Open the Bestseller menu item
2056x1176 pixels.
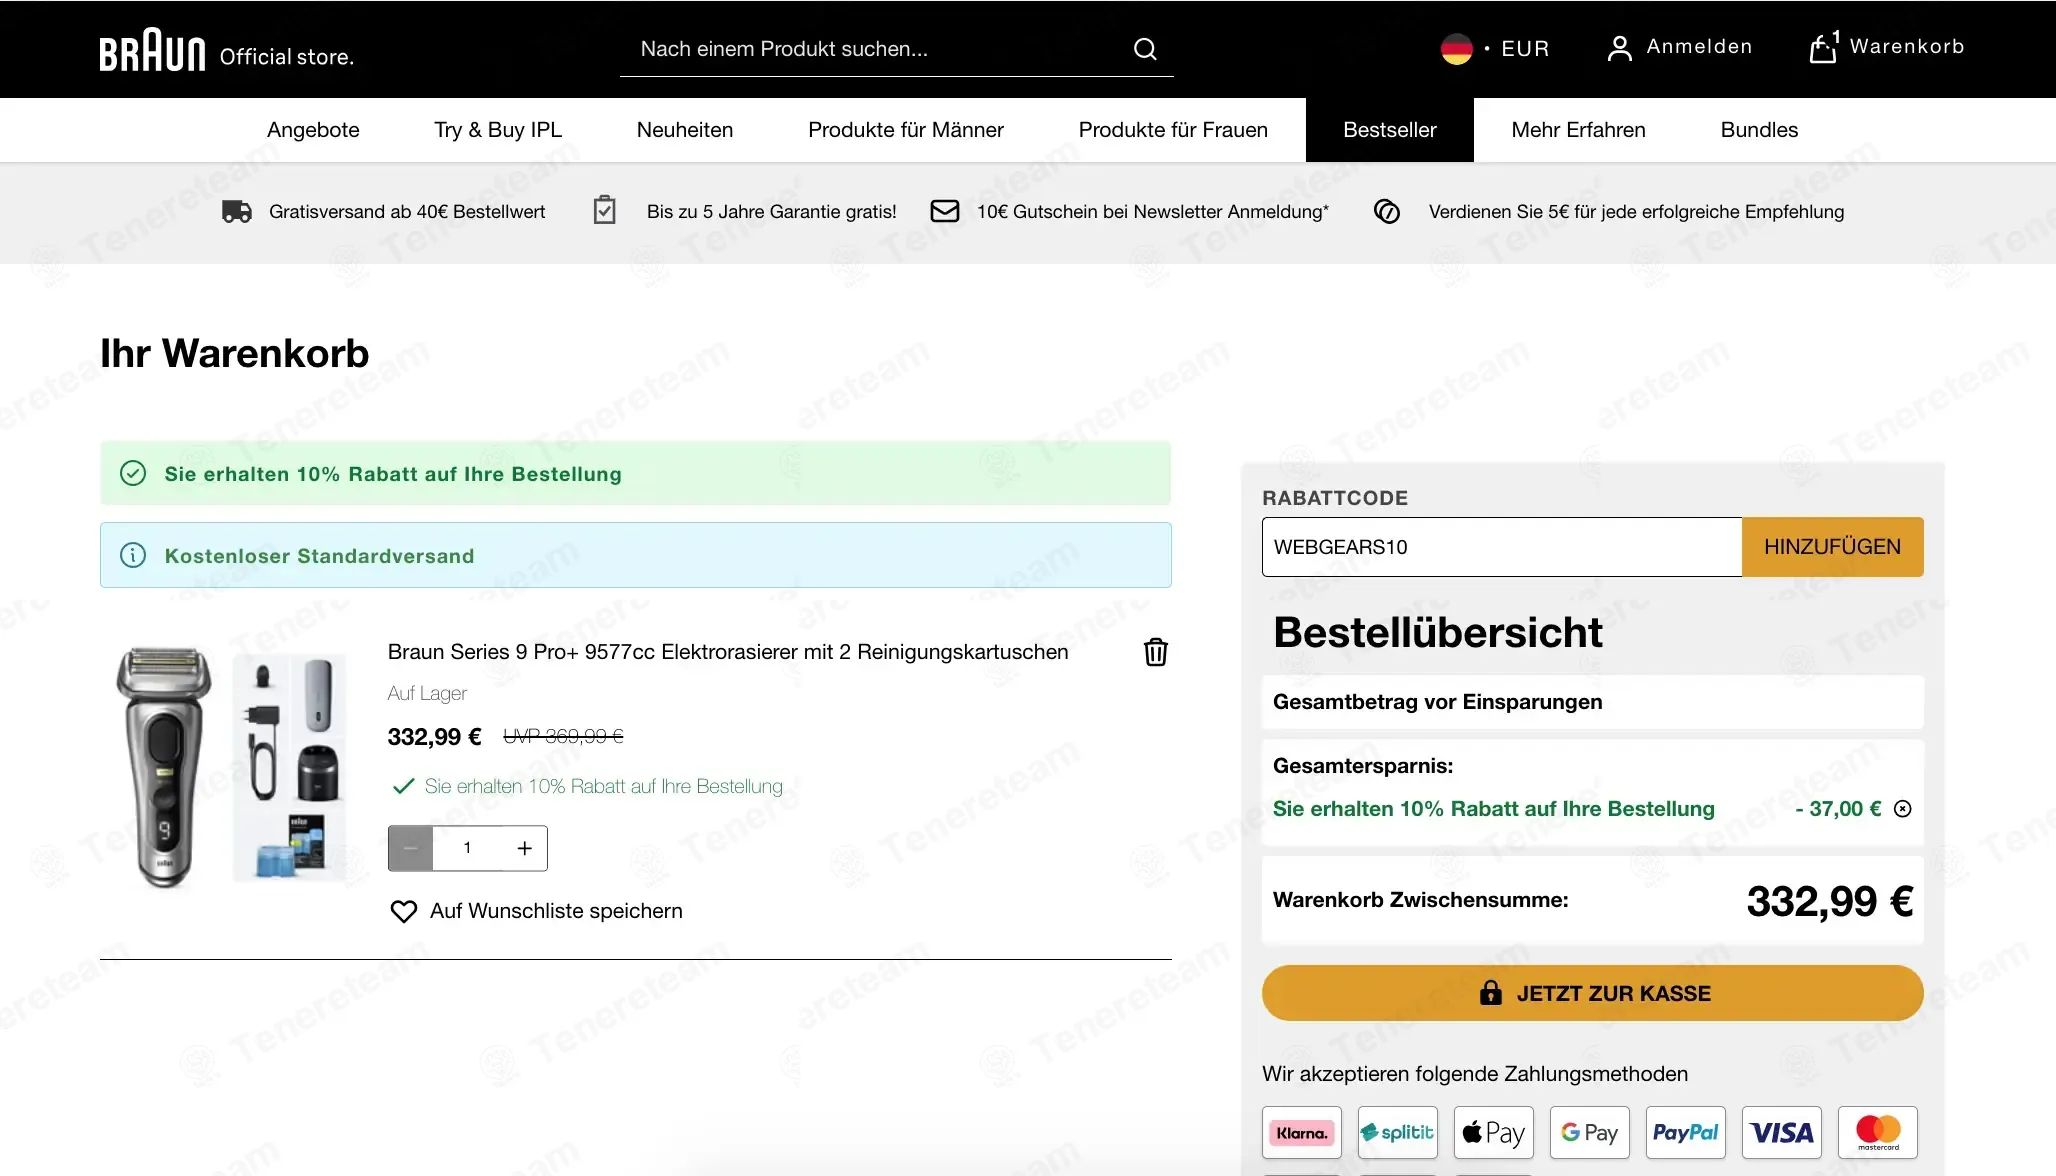(1390, 130)
